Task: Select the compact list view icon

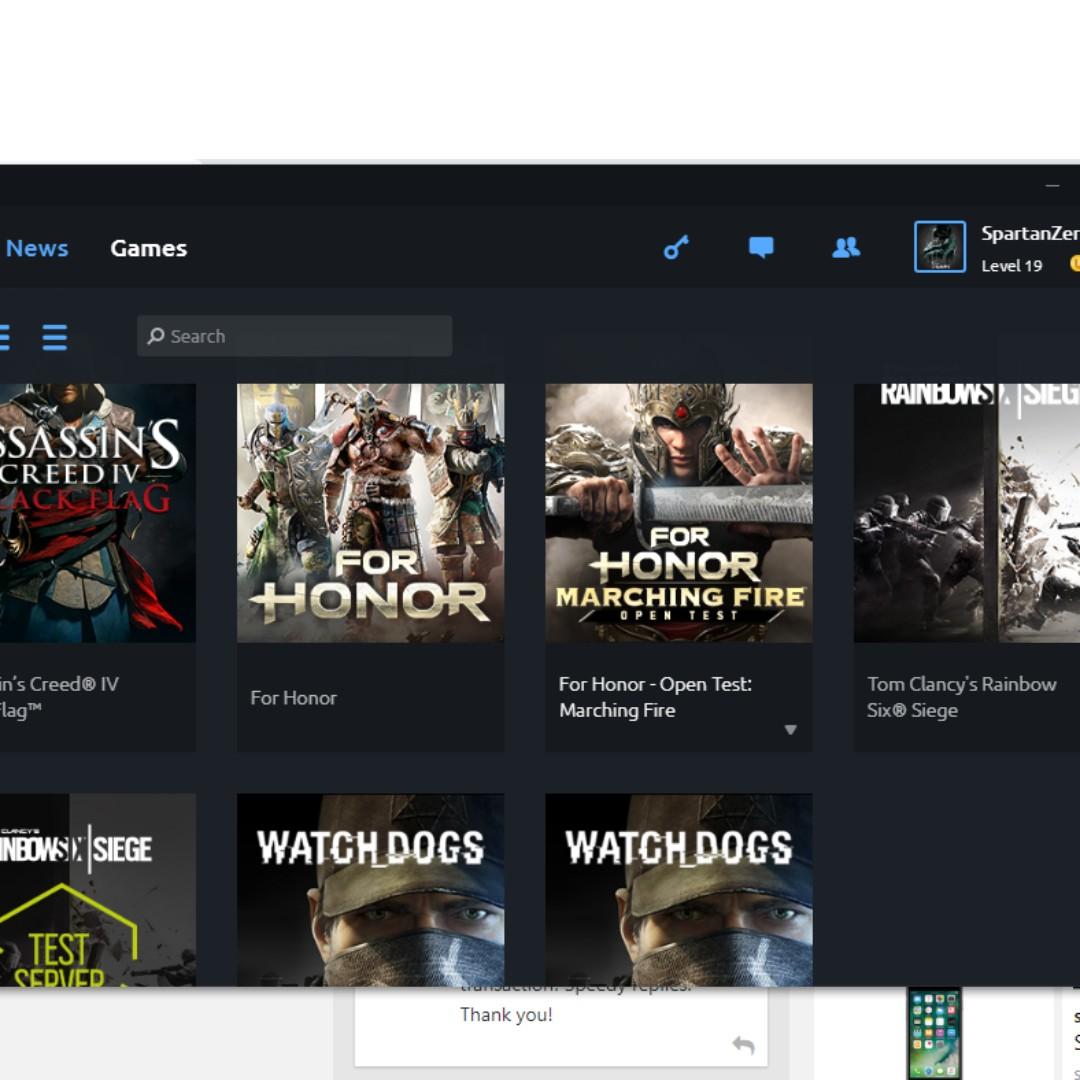Action: [x=55, y=338]
